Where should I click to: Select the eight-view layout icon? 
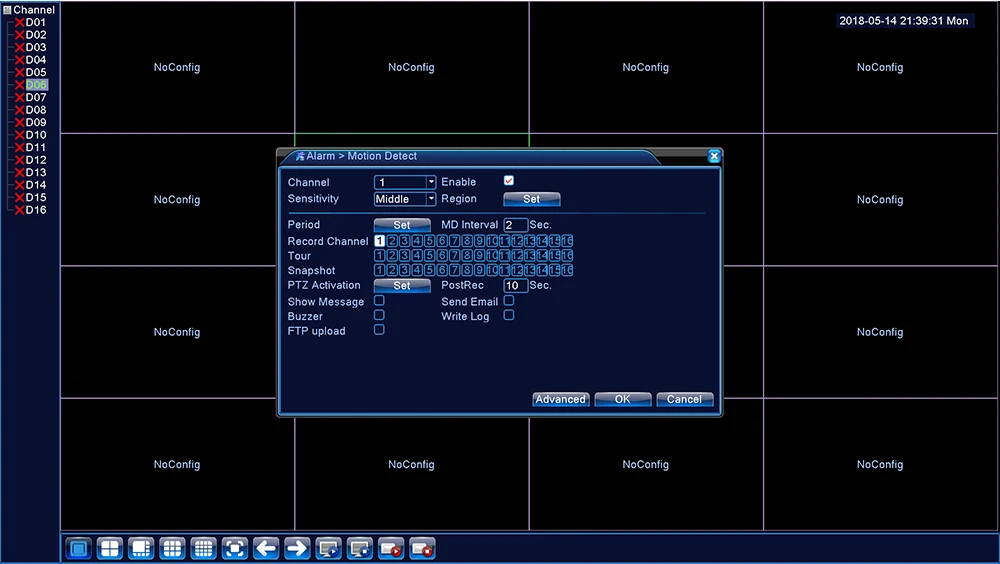pyautogui.click(x=141, y=548)
